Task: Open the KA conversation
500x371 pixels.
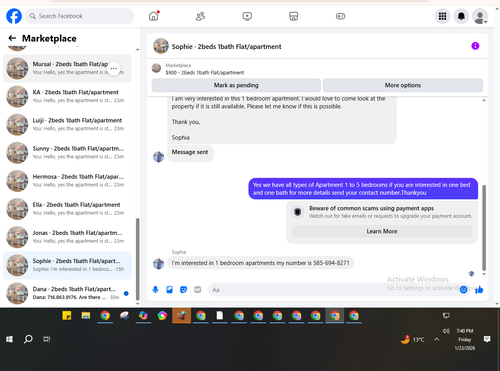Action: (67, 96)
